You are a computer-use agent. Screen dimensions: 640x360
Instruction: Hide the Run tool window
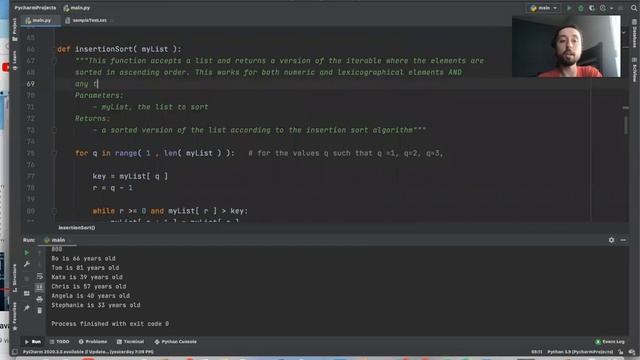point(623,240)
